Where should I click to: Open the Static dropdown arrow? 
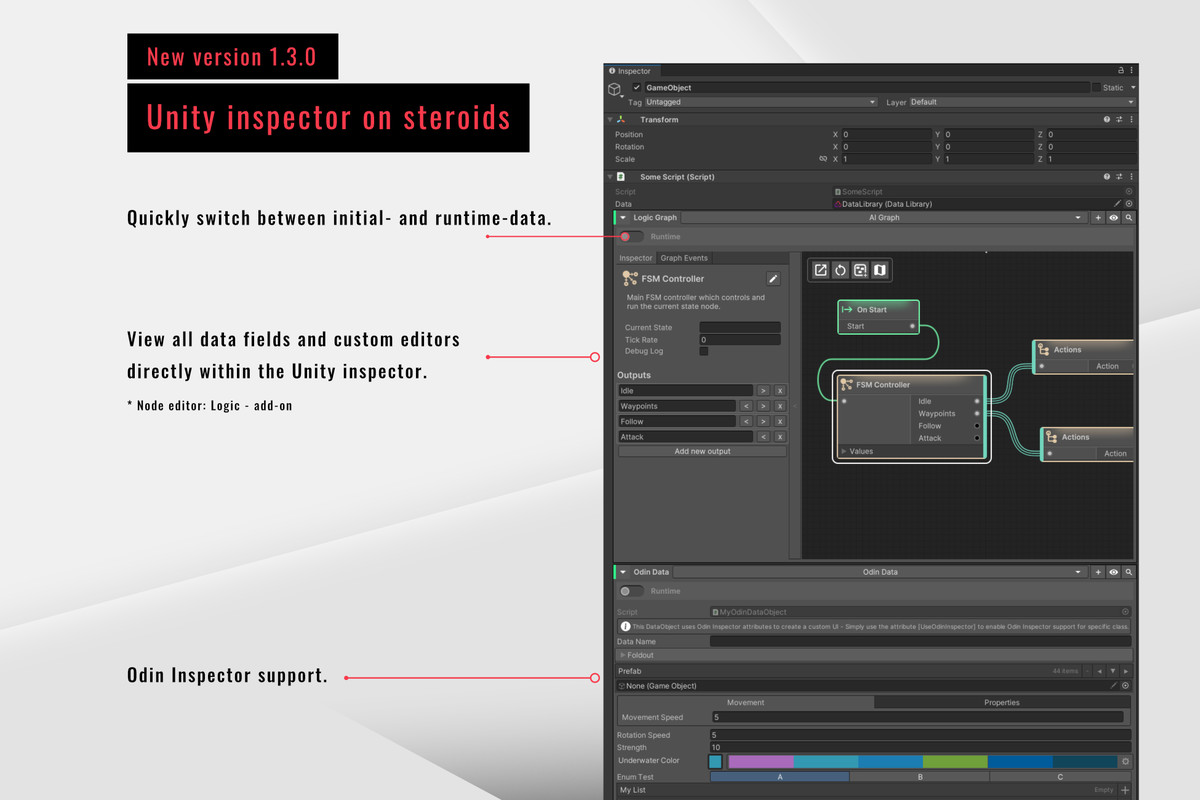point(1131,88)
